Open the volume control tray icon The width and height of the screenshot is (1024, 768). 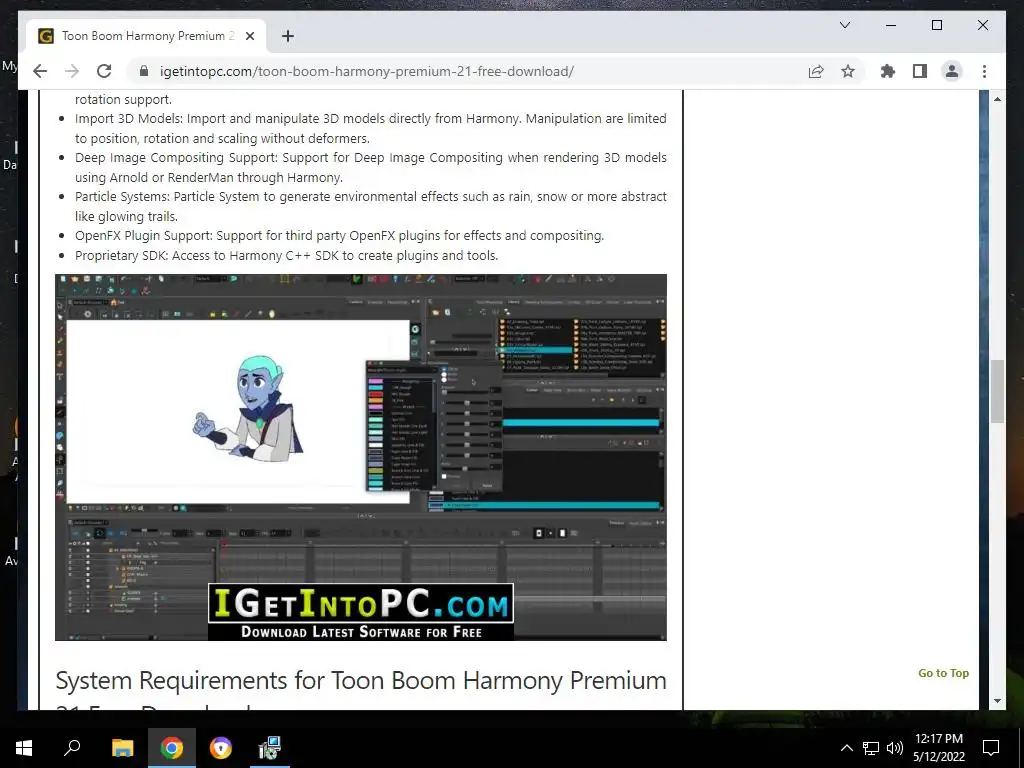(895, 748)
